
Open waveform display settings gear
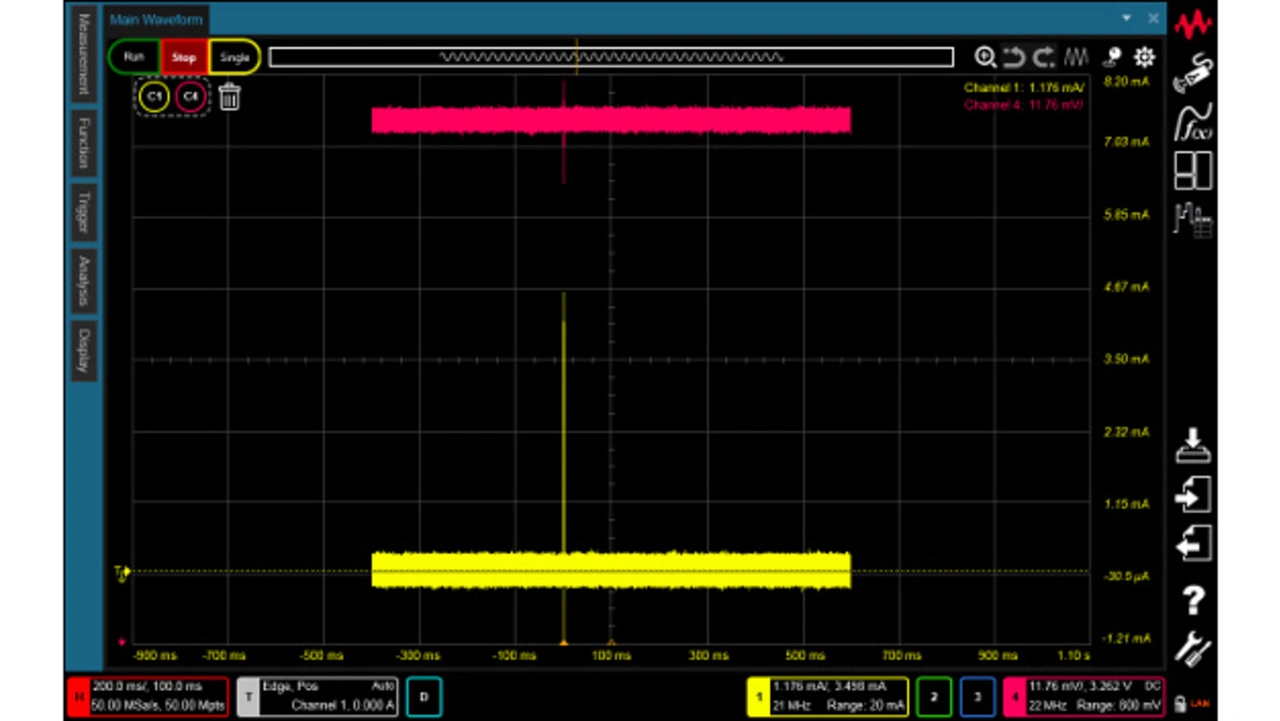1144,57
